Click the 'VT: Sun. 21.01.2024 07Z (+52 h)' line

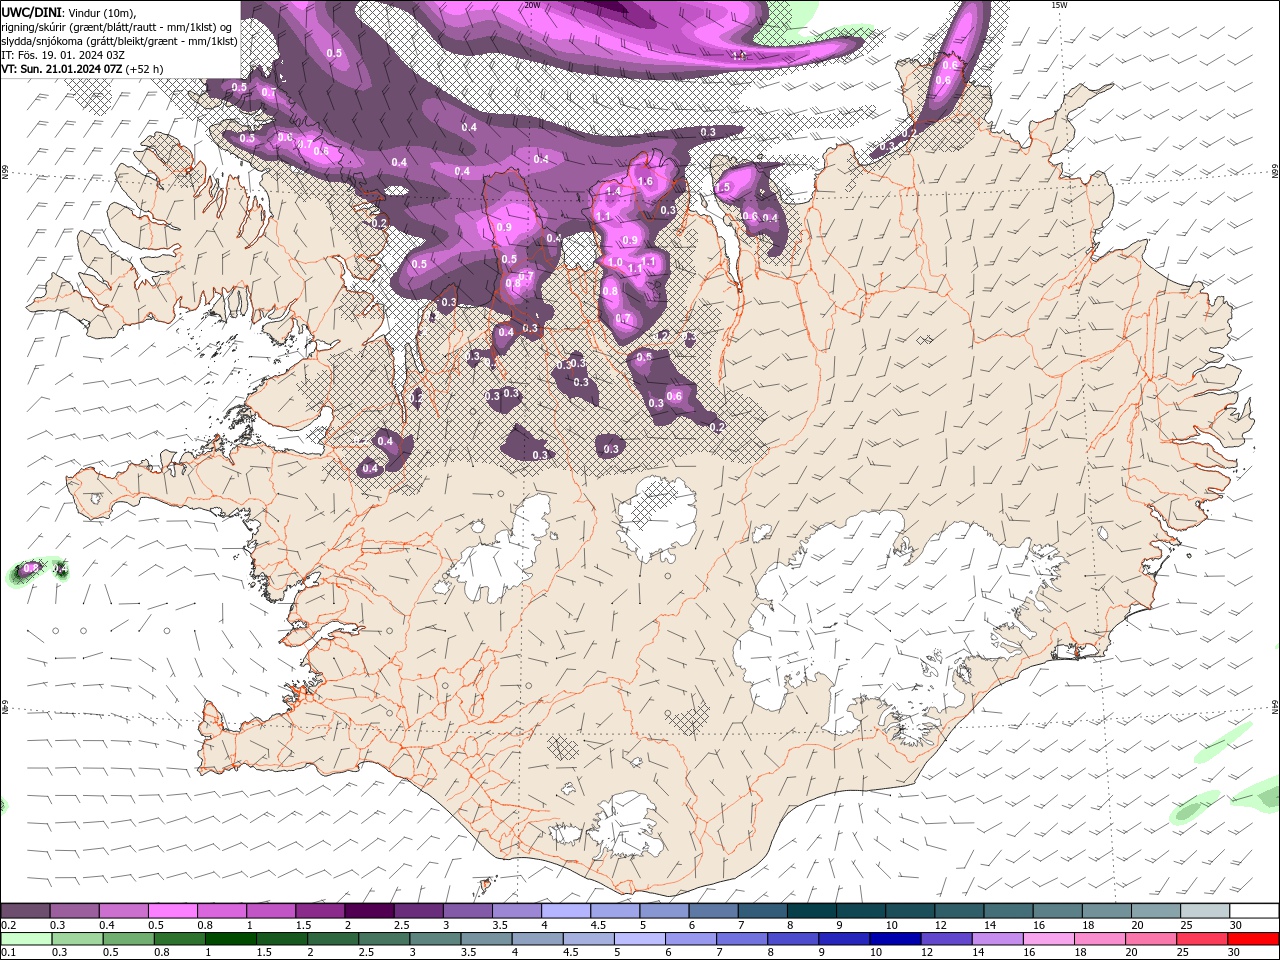[82, 69]
